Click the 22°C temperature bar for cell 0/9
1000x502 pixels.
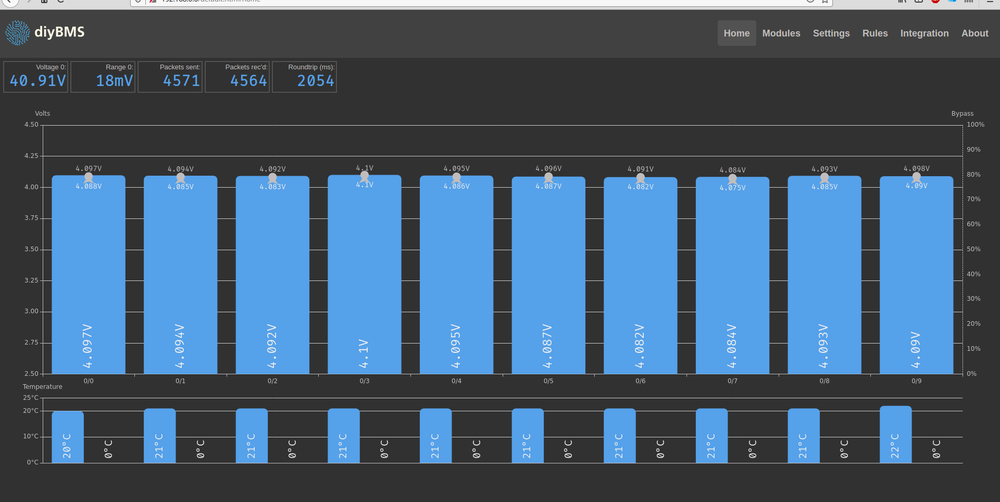point(896,434)
